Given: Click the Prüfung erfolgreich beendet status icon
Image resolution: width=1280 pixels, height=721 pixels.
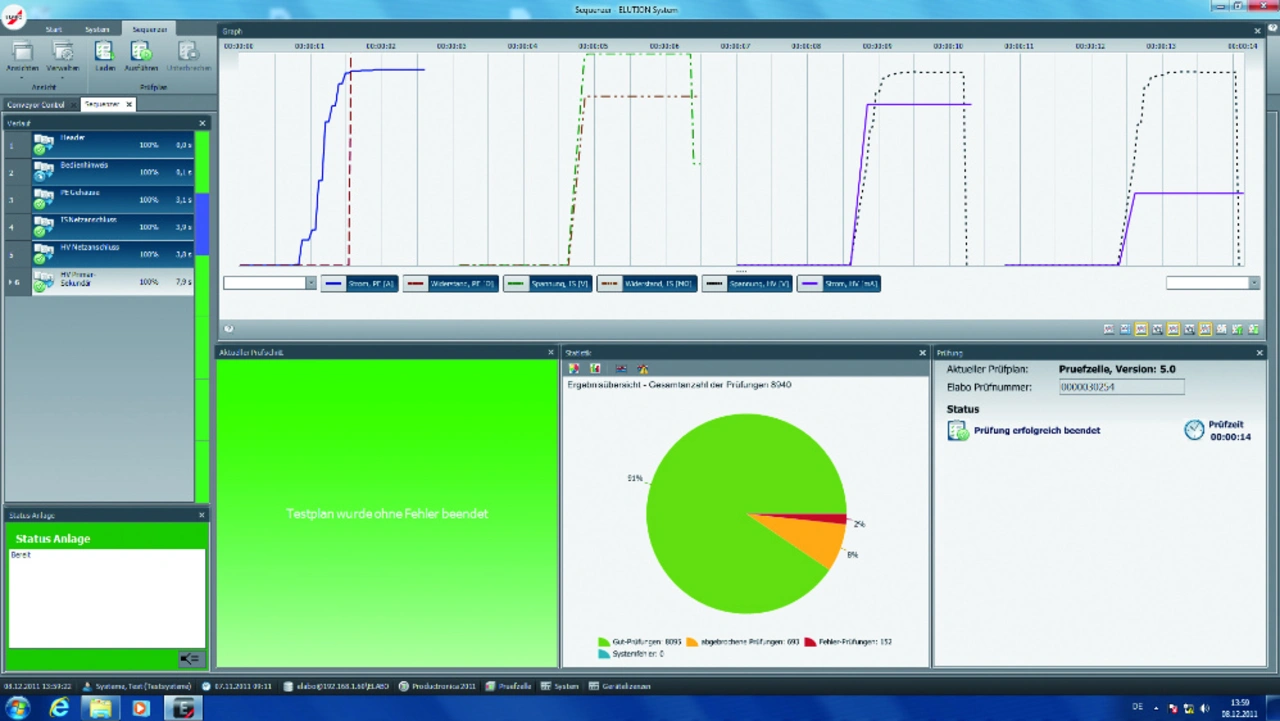Looking at the screenshot, I should tap(958, 431).
